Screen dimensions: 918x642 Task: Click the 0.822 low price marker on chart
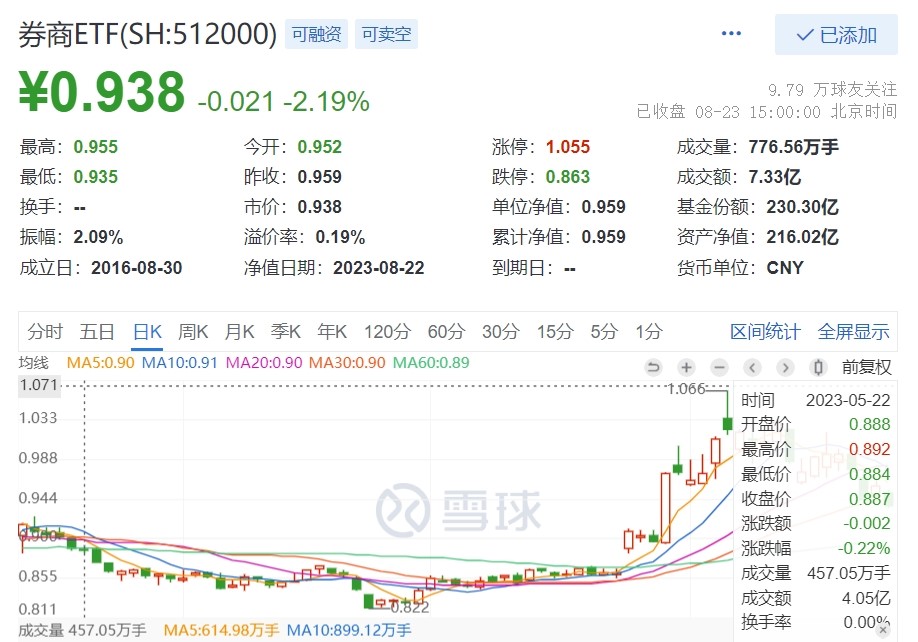[x=410, y=608]
